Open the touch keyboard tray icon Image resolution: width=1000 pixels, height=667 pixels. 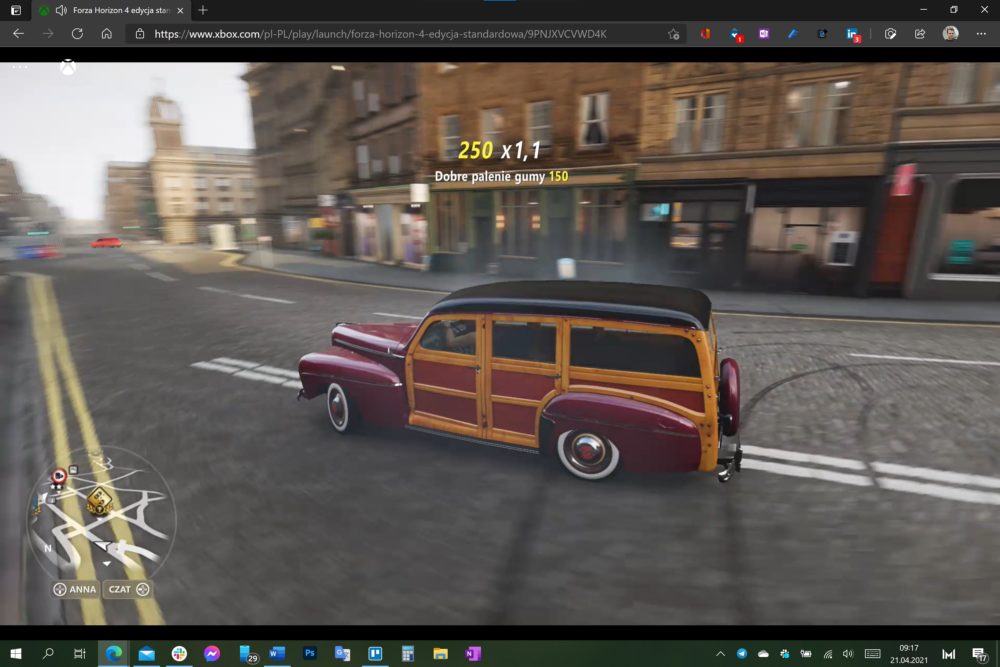tap(872, 654)
